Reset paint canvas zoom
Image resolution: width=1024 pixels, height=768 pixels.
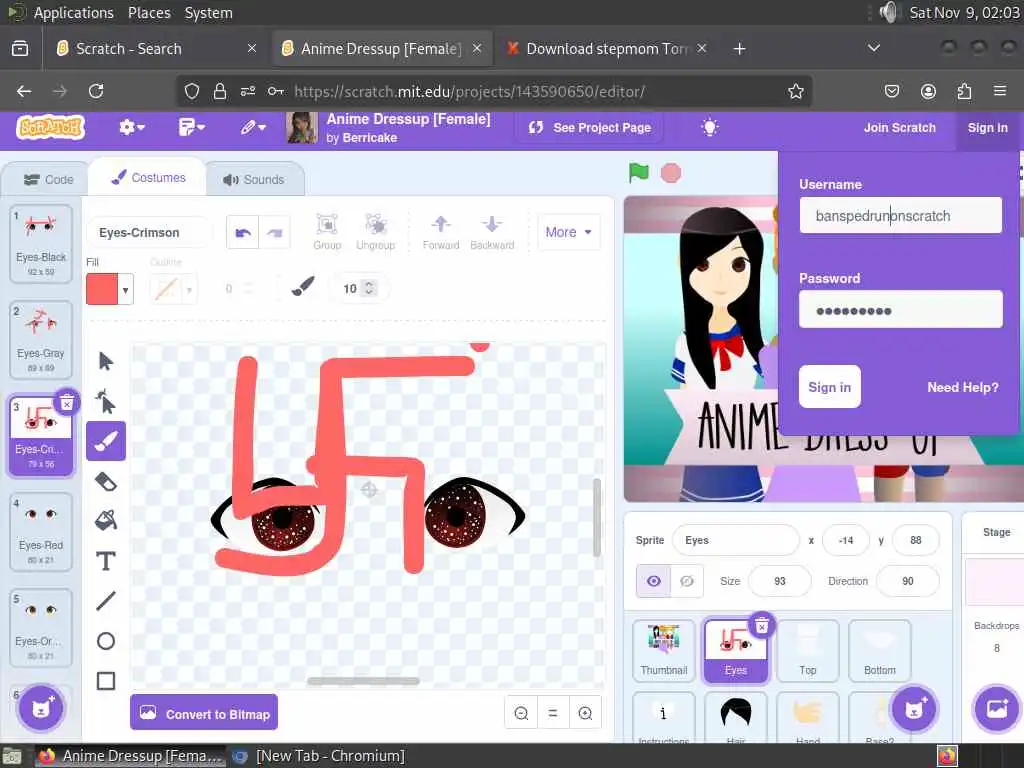point(552,713)
